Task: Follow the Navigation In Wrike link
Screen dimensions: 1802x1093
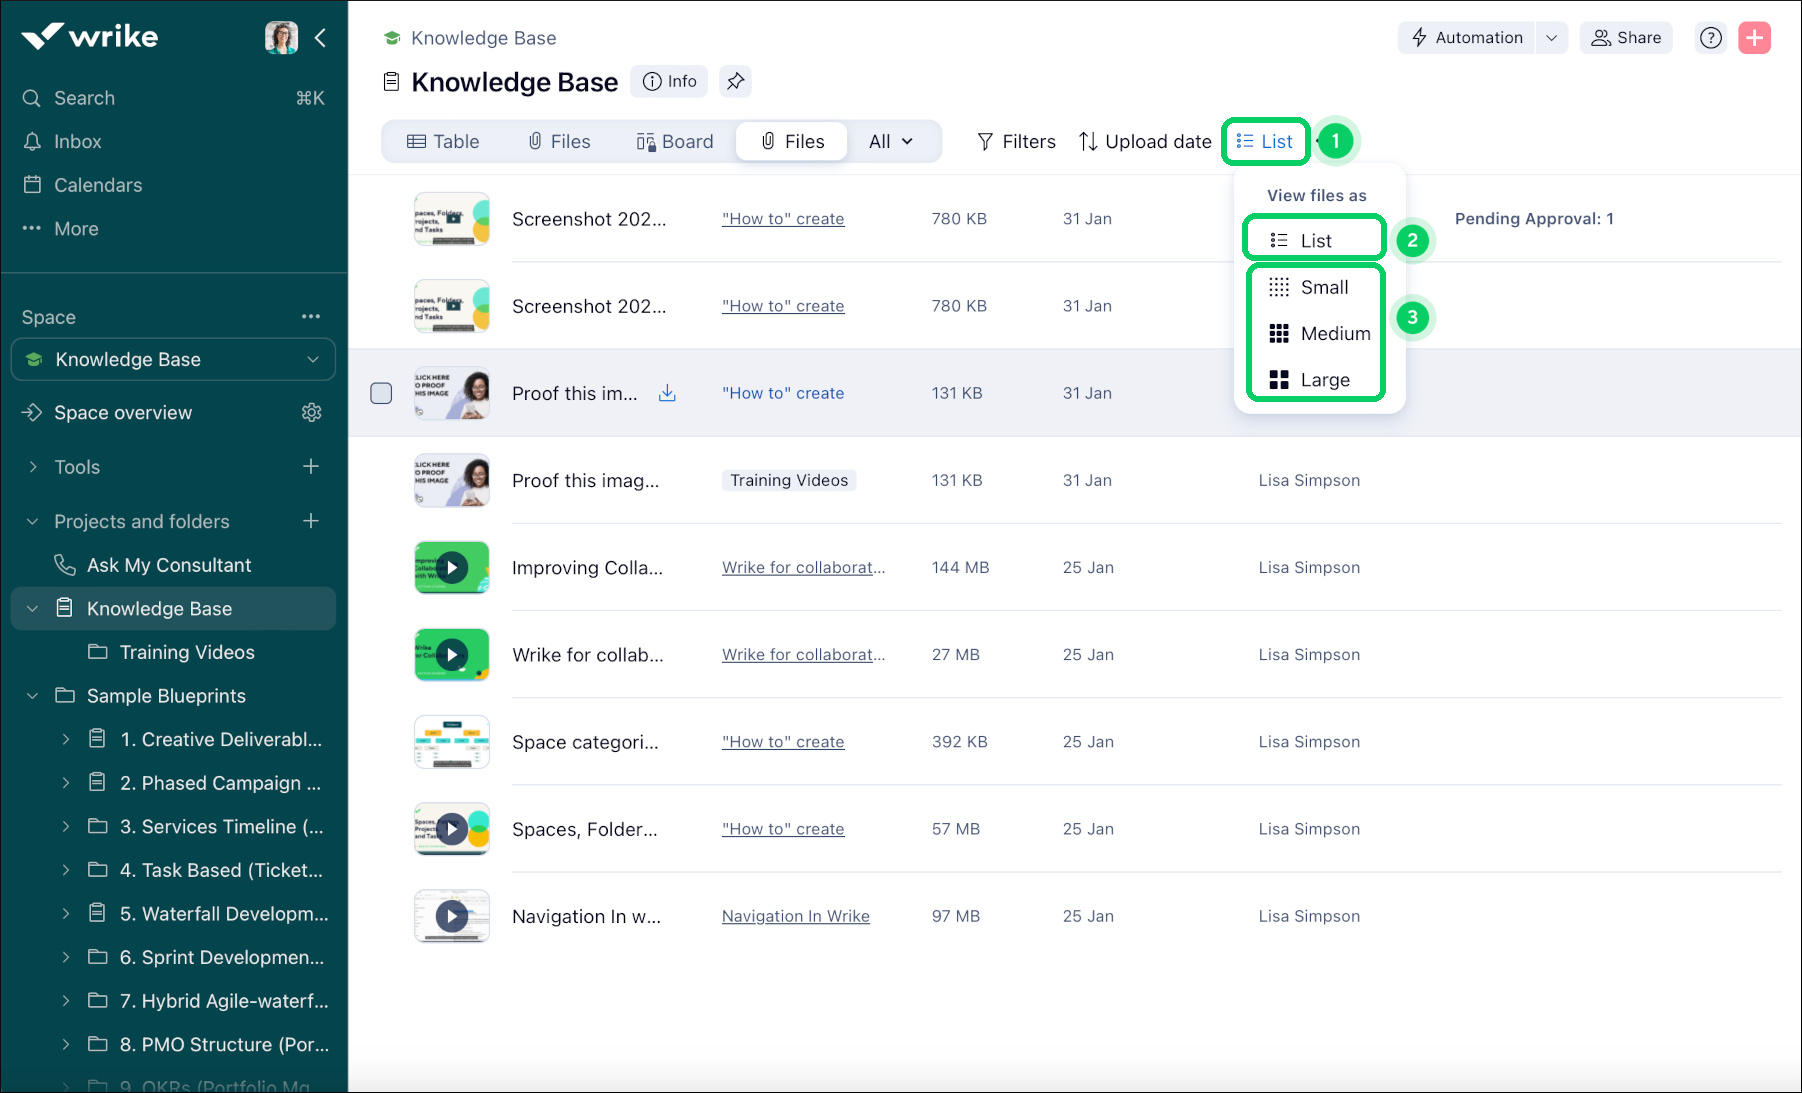Action: click(795, 915)
